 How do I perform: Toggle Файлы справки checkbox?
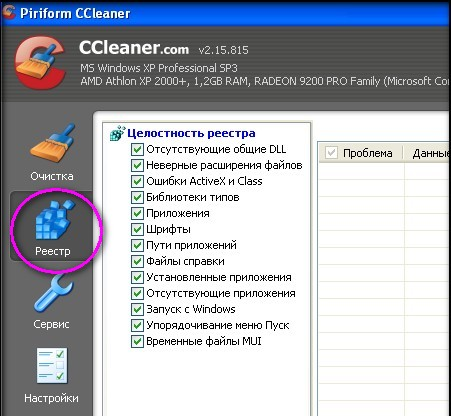tap(137, 261)
